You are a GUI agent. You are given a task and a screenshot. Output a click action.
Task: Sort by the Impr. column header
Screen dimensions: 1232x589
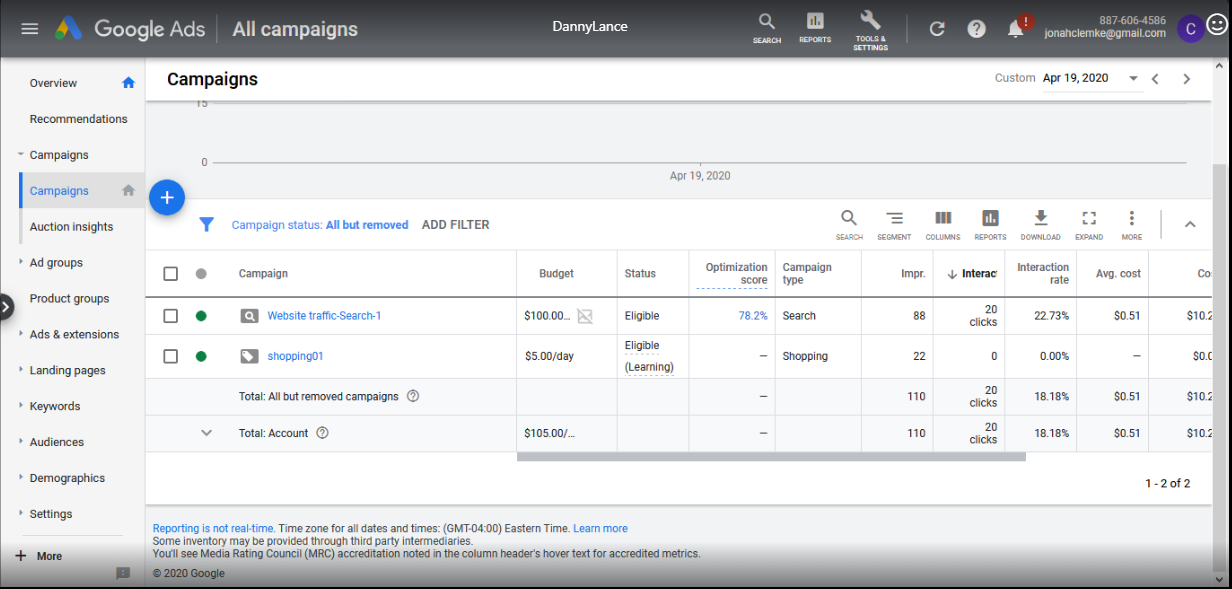(x=913, y=274)
